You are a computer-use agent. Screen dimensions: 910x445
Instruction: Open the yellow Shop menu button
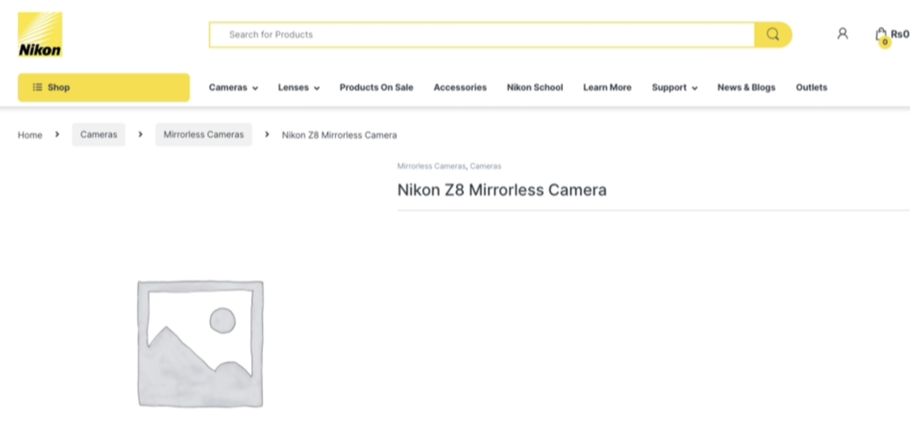pos(104,87)
